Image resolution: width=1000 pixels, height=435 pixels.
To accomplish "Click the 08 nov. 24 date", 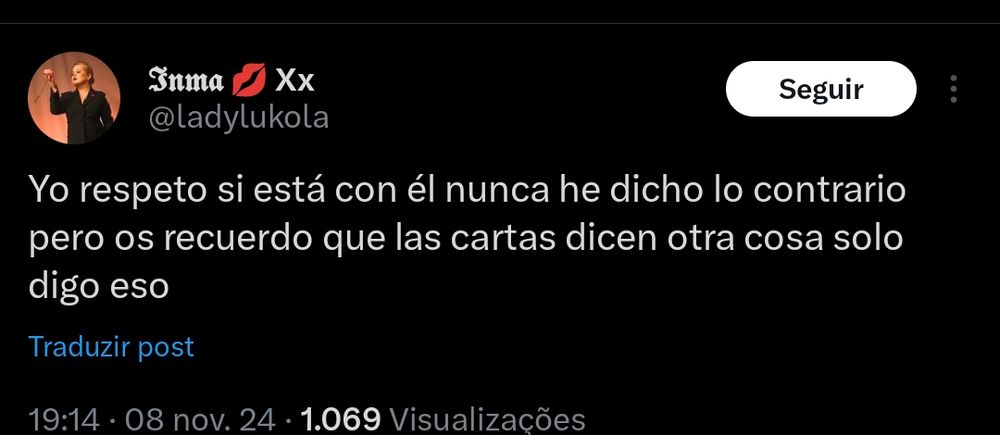I will coord(200,420).
